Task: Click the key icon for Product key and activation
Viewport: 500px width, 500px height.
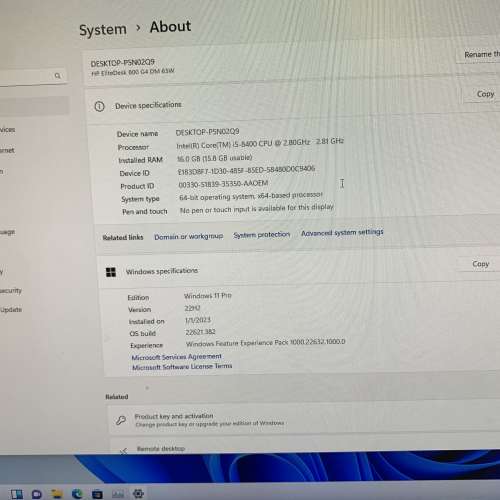Action: 121,420
